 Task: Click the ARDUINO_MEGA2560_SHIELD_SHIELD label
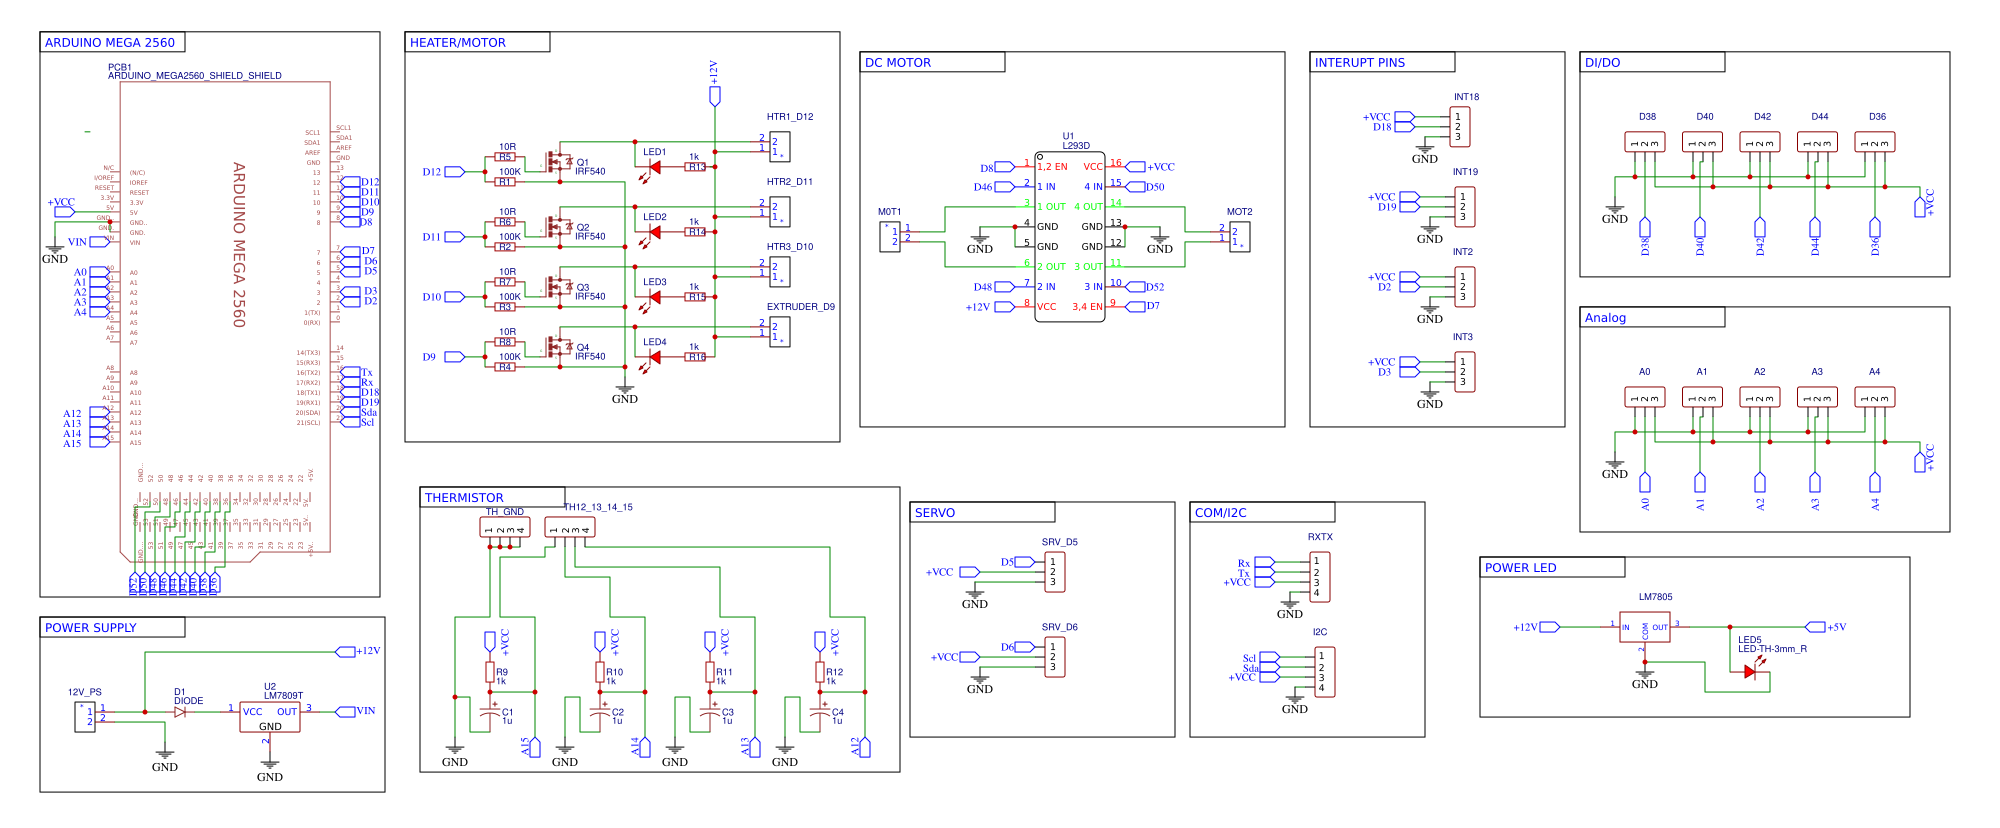coord(195,75)
